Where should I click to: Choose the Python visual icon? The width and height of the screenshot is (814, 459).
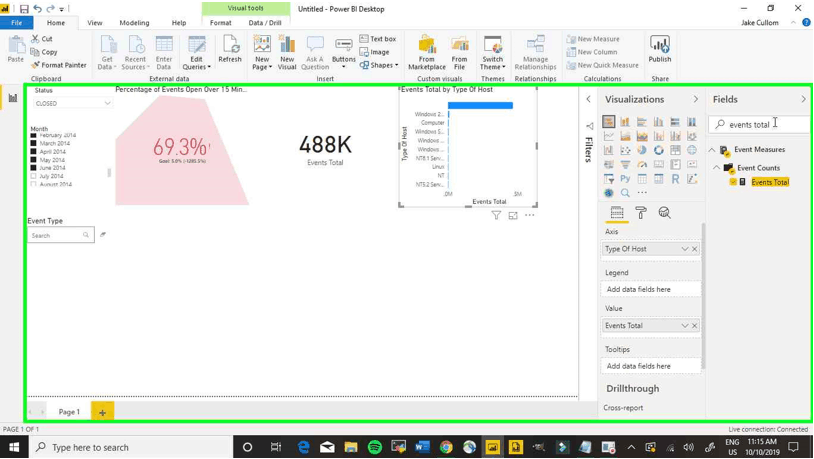(625, 179)
